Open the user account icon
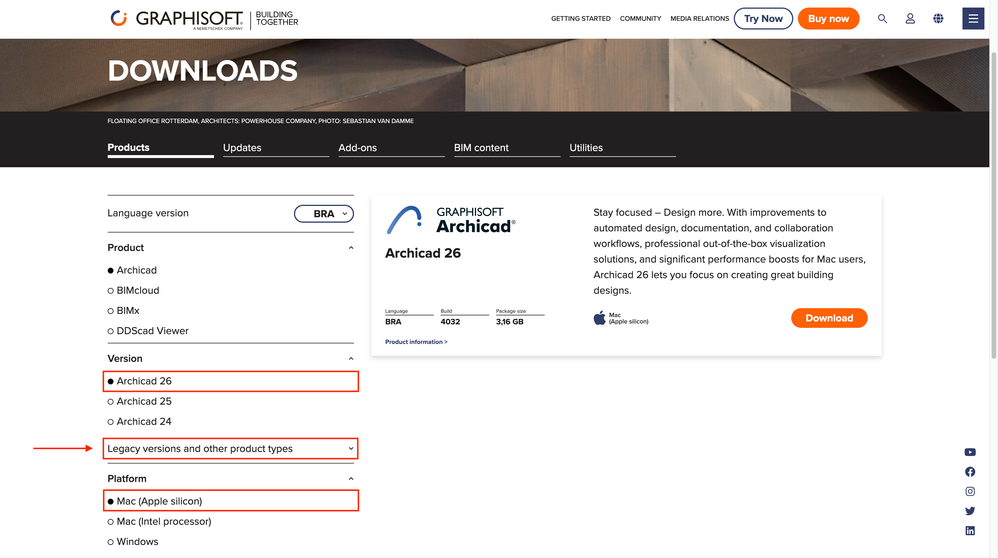Screen dimensions: 998x558 pyautogui.click(x=910, y=18)
